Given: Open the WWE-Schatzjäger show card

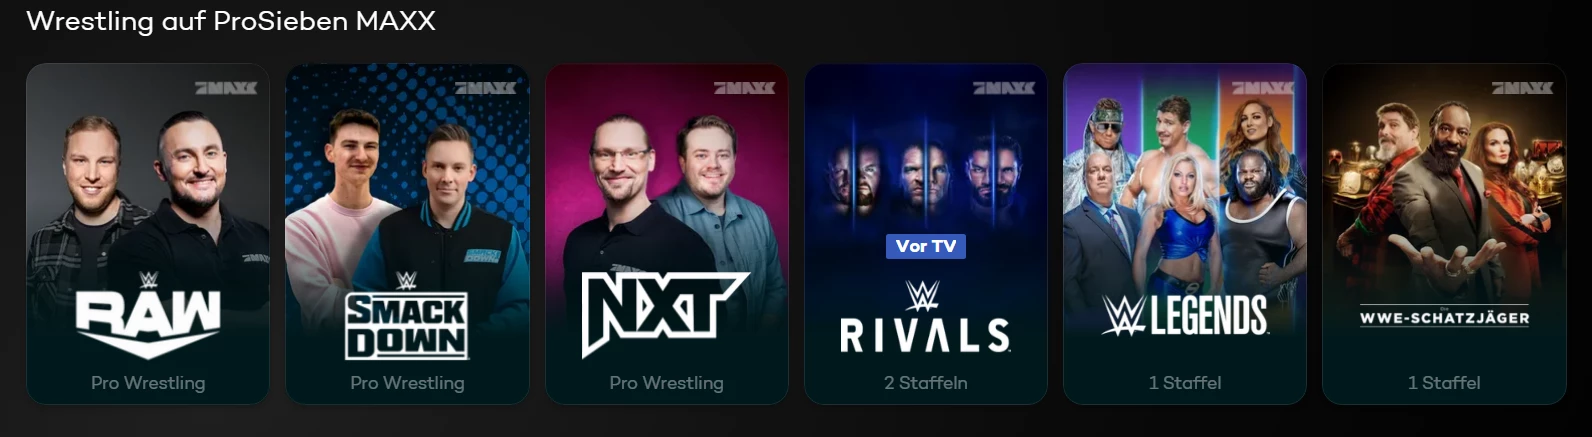Looking at the screenshot, I should [1444, 234].
